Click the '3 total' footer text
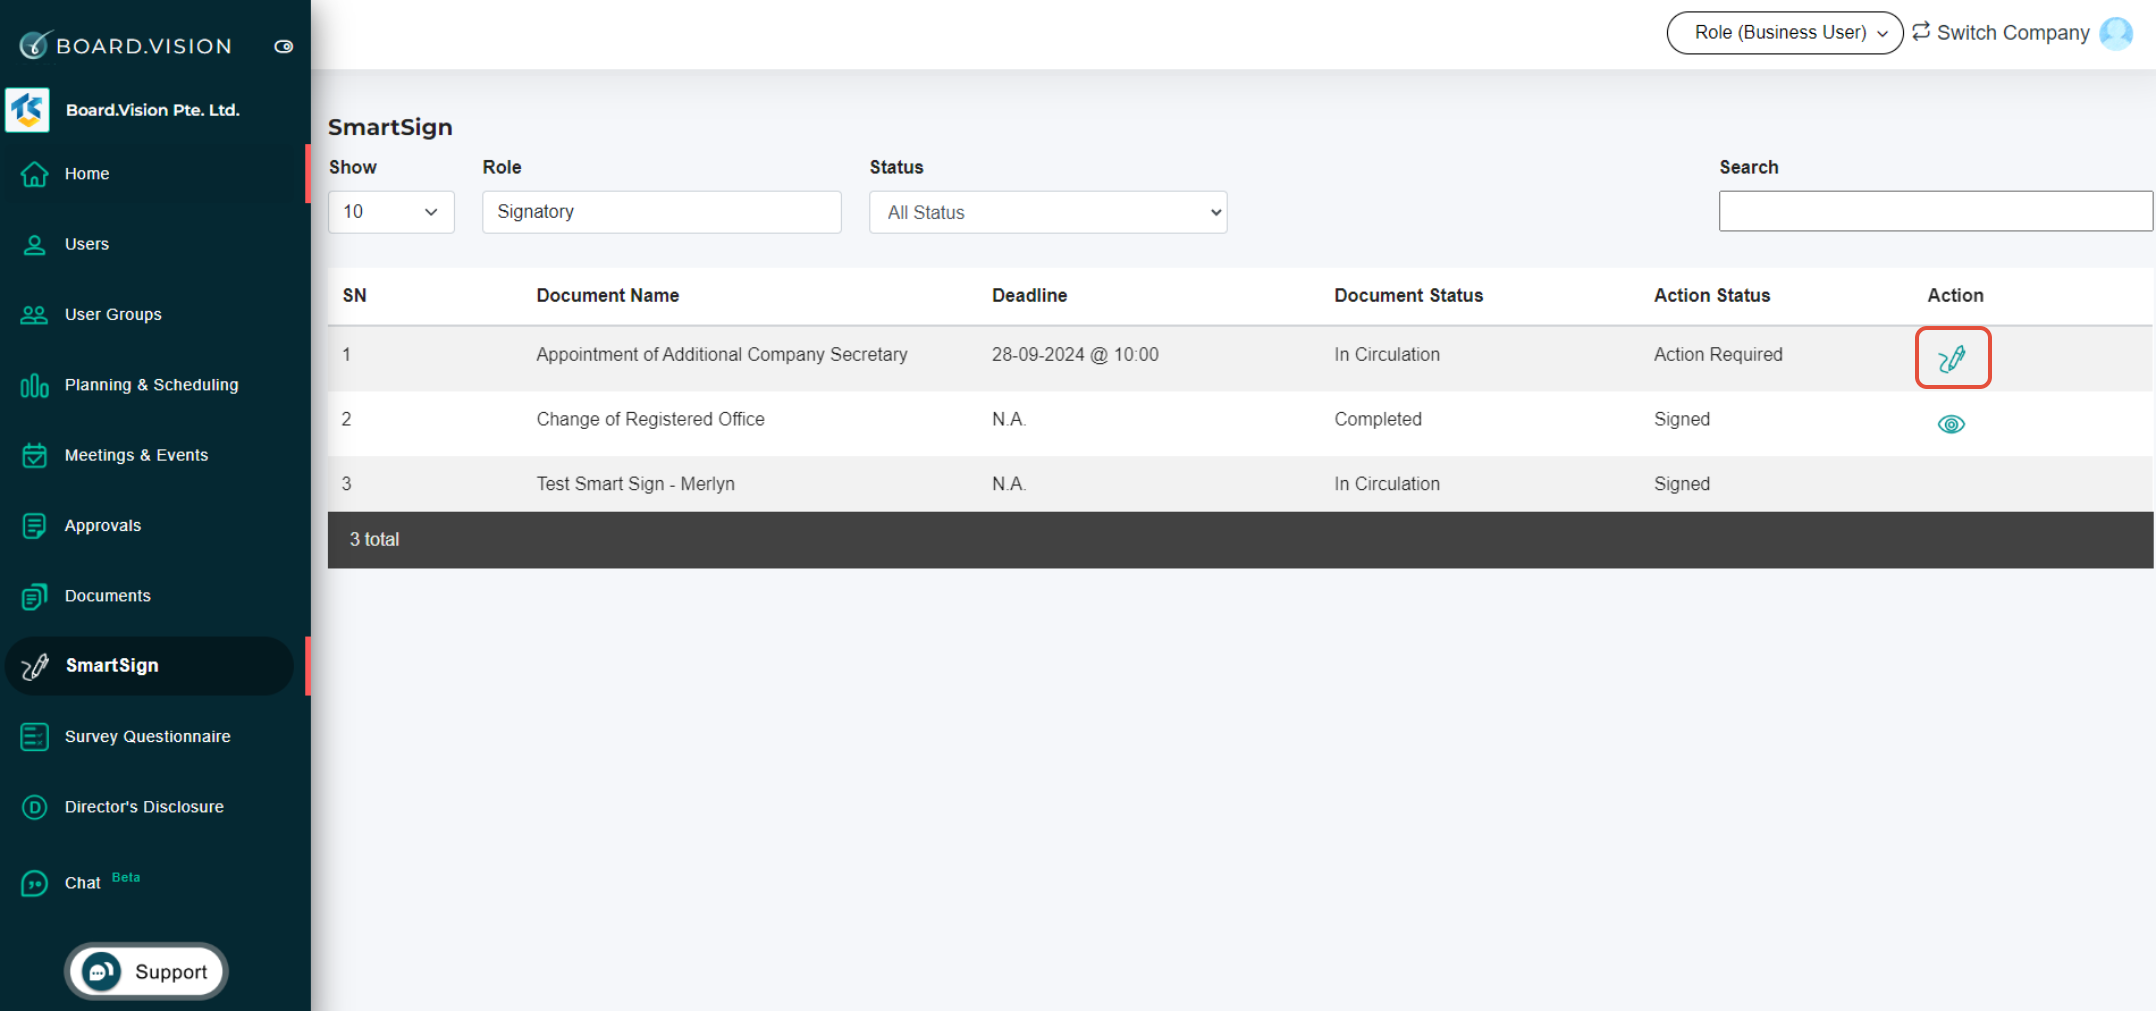This screenshot has height=1011, width=2156. pyautogui.click(x=374, y=540)
